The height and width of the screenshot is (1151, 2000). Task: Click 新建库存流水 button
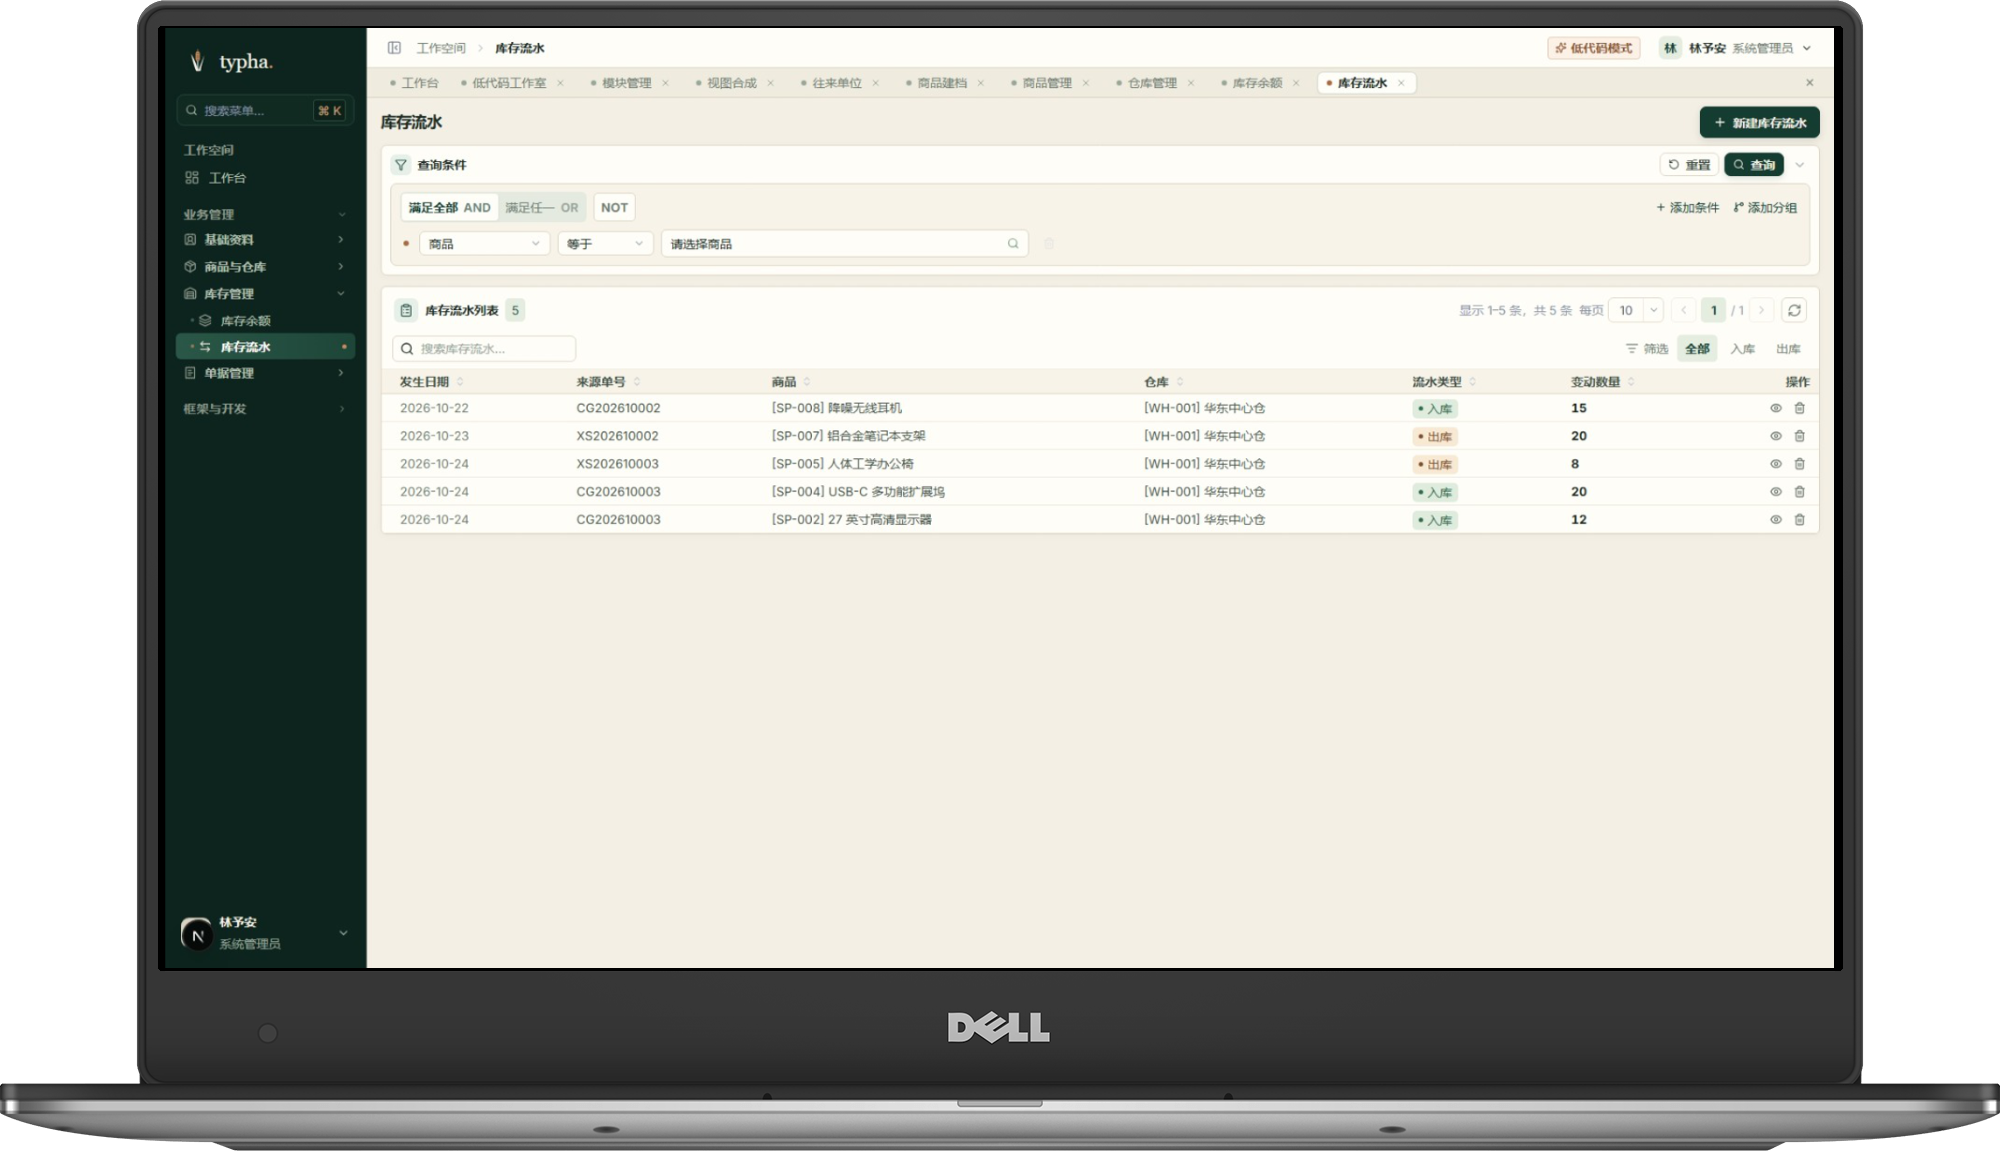pos(1759,123)
